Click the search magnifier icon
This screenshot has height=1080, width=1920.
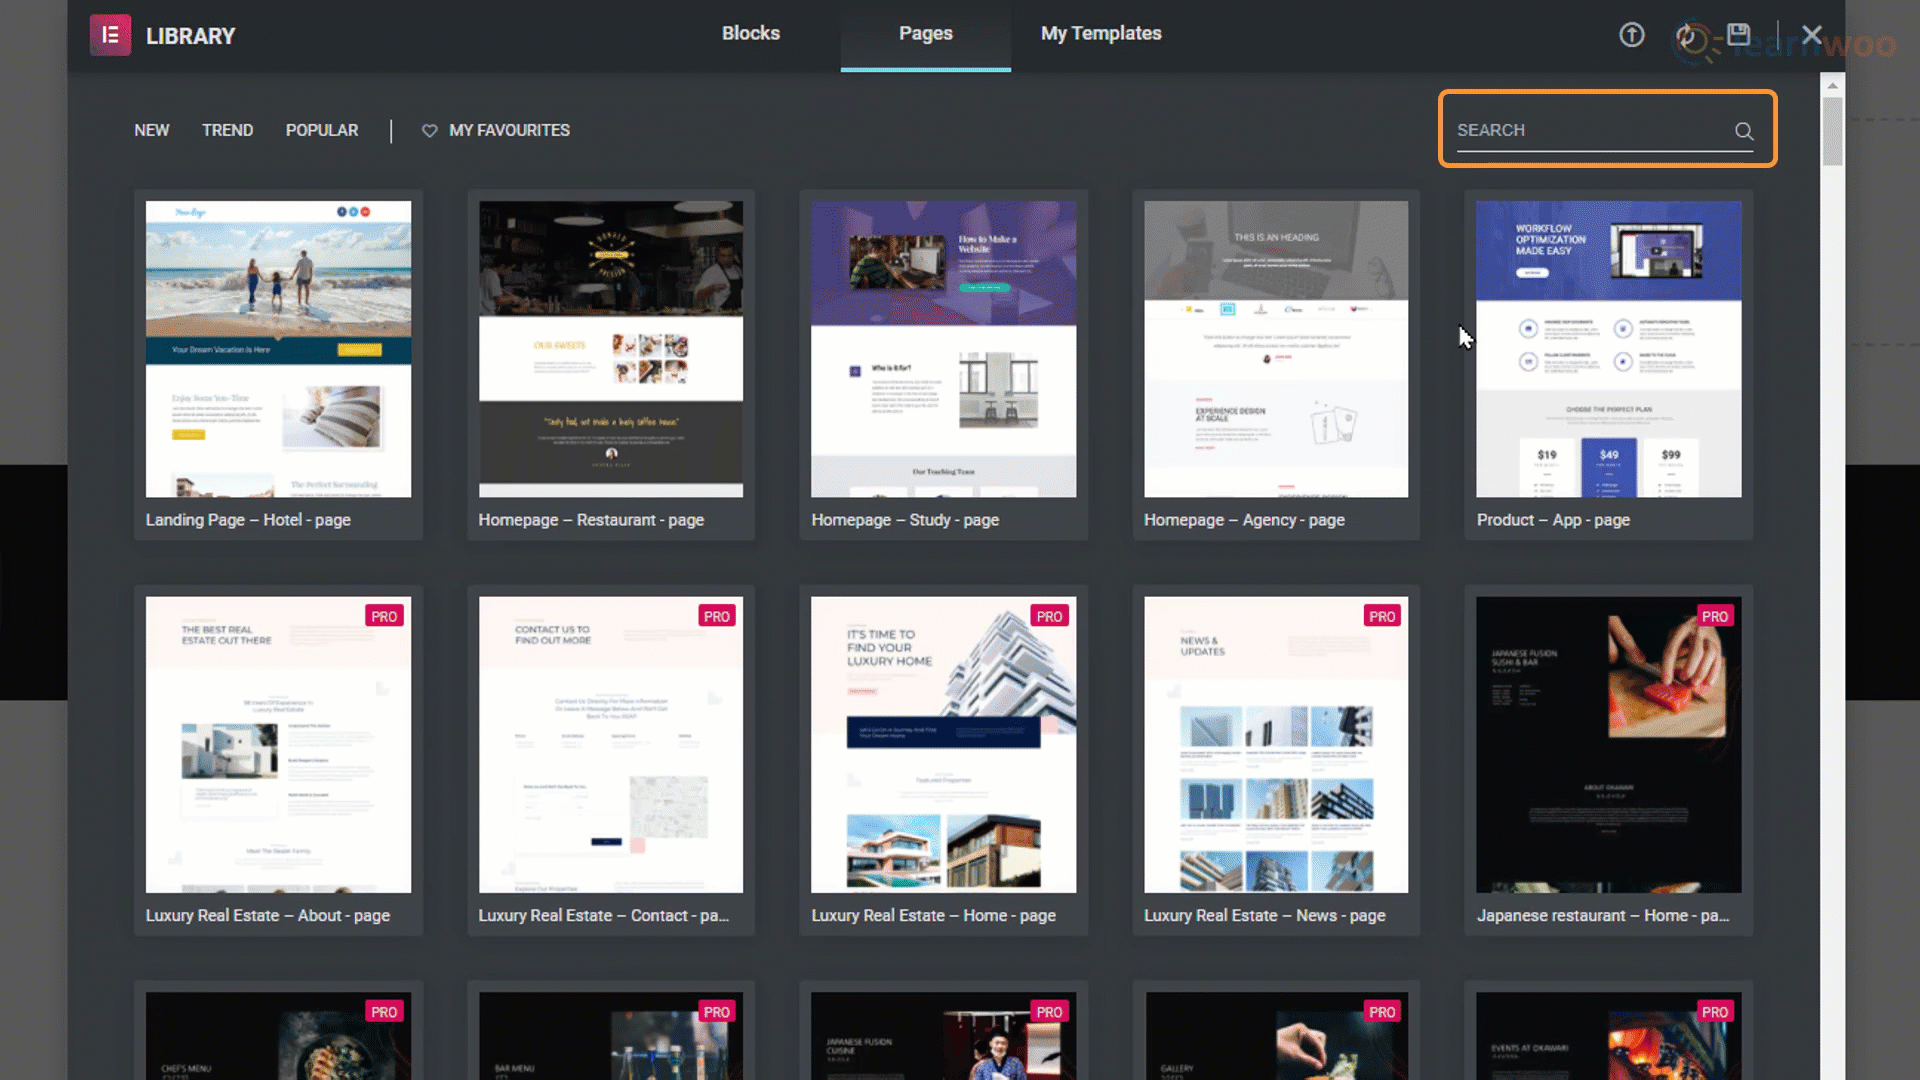click(1743, 130)
